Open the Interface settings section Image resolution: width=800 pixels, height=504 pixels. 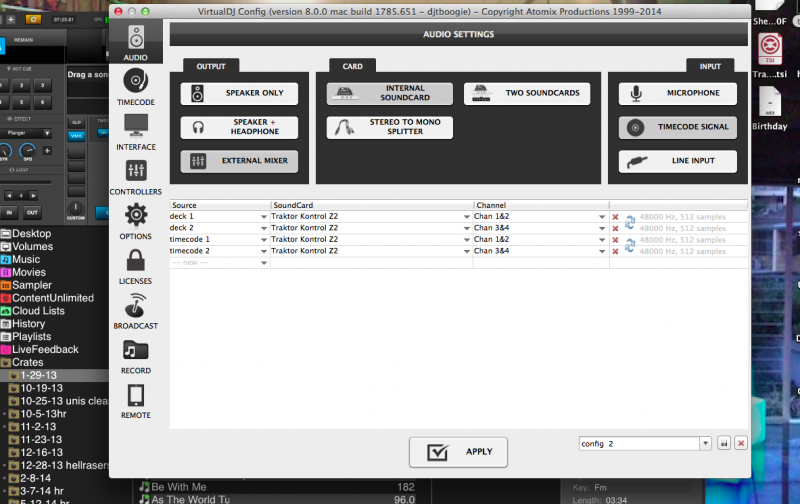click(x=136, y=132)
